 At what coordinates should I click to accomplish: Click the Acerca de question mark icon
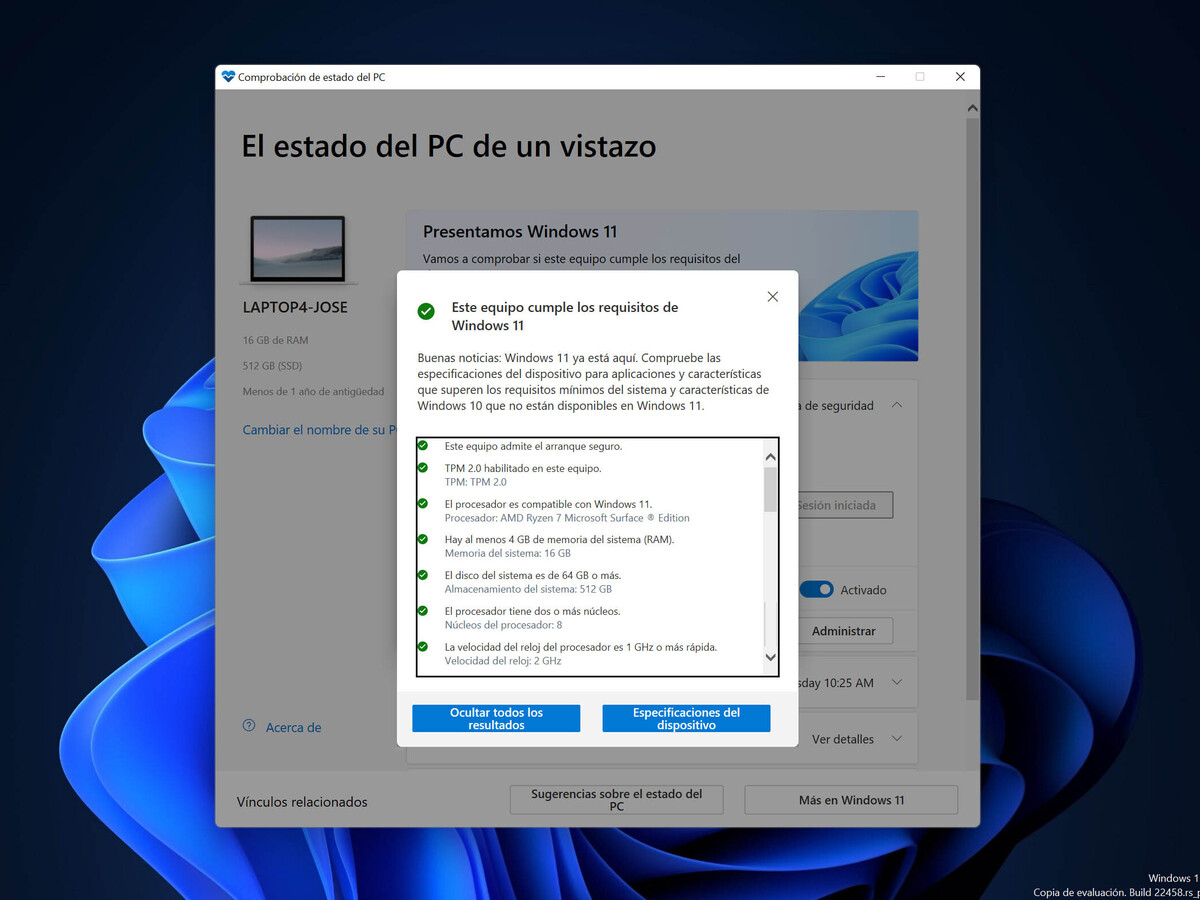pyautogui.click(x=249, y=726)
